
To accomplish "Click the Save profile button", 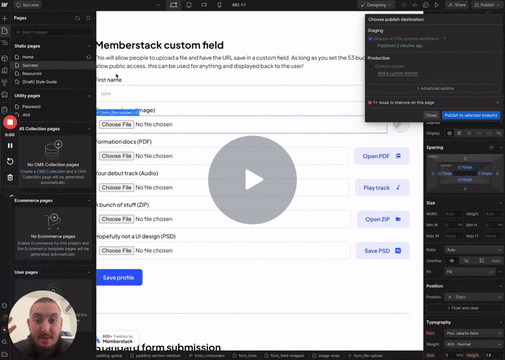I will 119,278.
